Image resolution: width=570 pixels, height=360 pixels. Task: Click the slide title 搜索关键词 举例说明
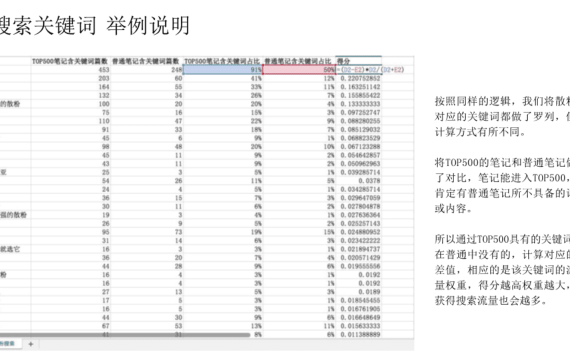(94, 25)
